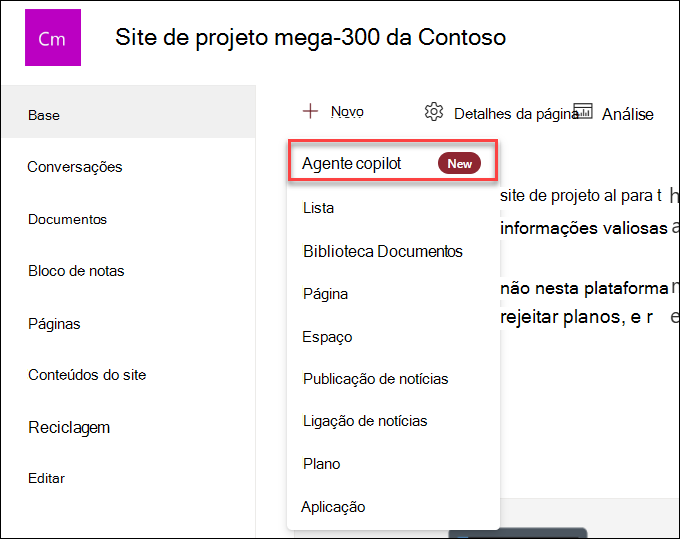Click the site title 'Site de projeto mega-300 da Contoso'
Viewport: 680px width, 539px height.
click(x=311, y=37)
